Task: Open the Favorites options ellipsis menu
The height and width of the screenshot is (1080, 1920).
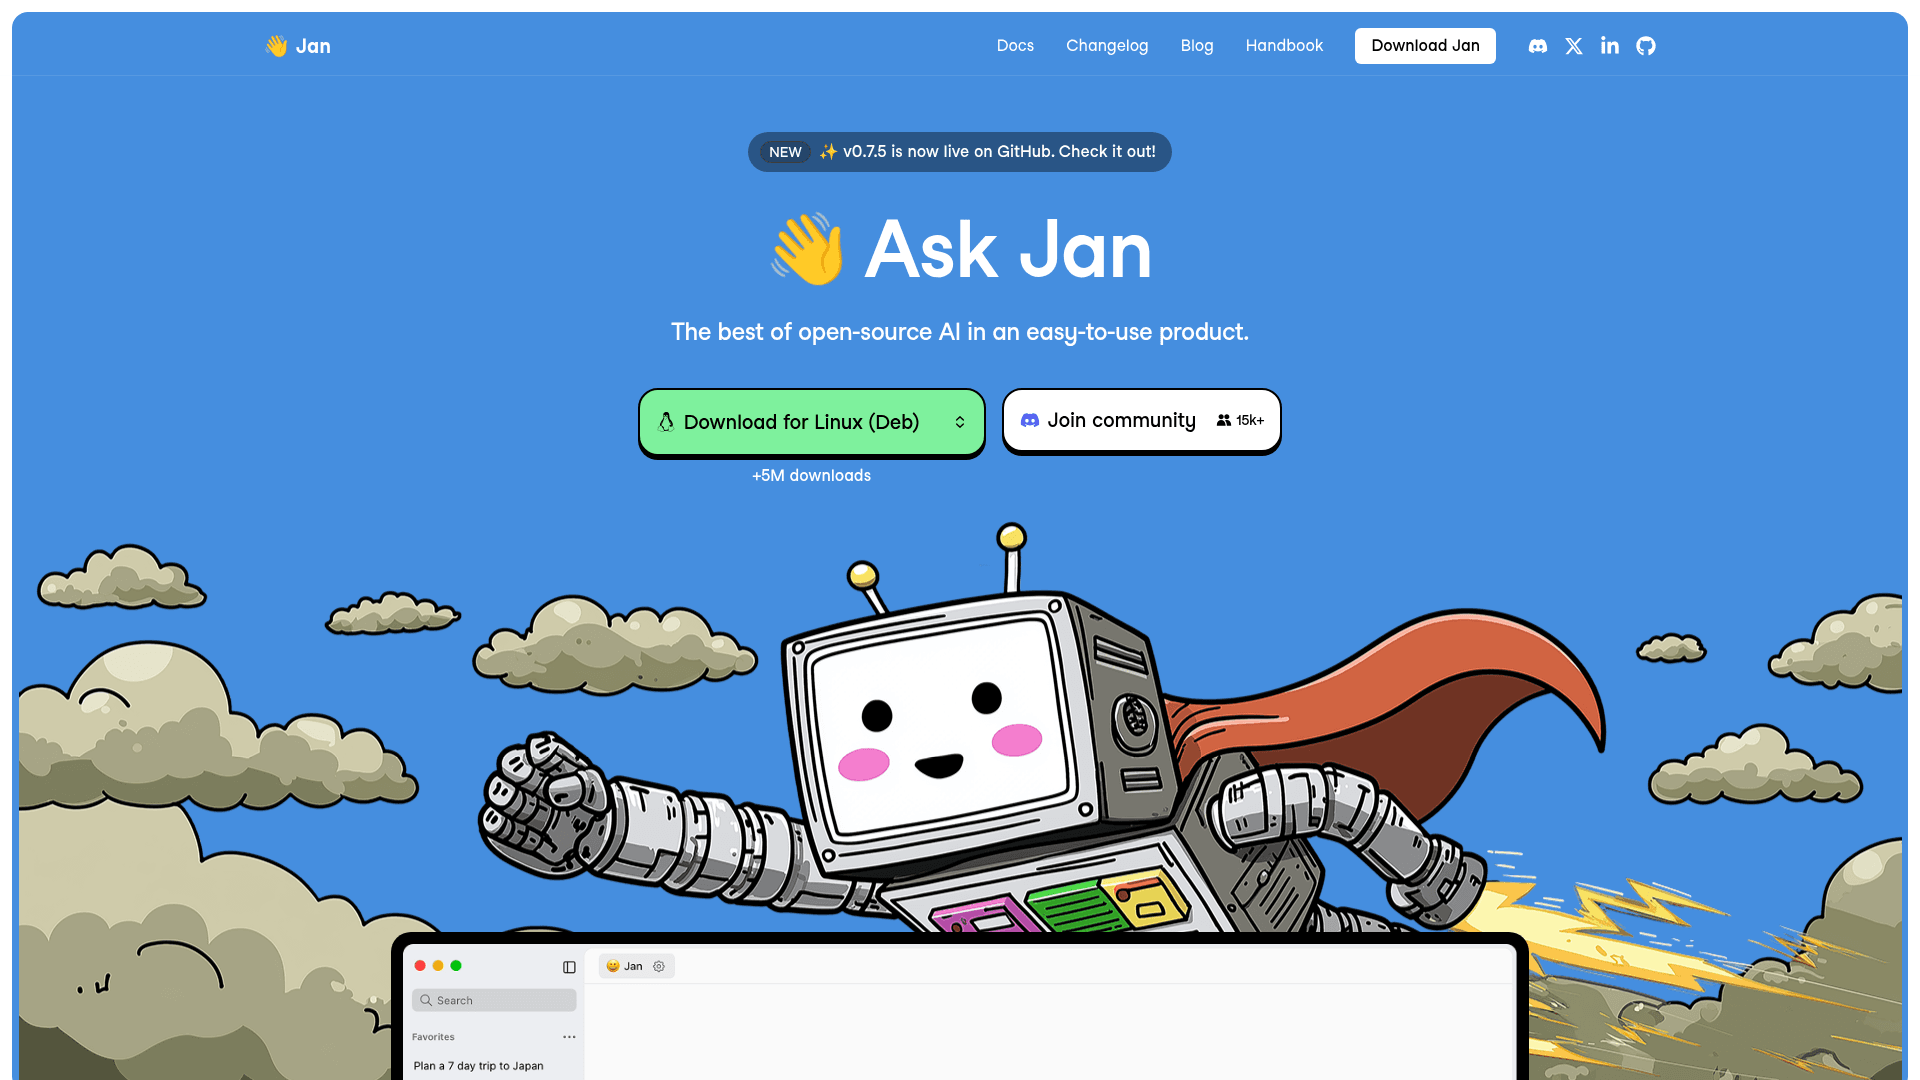Action: point(569,1037)
